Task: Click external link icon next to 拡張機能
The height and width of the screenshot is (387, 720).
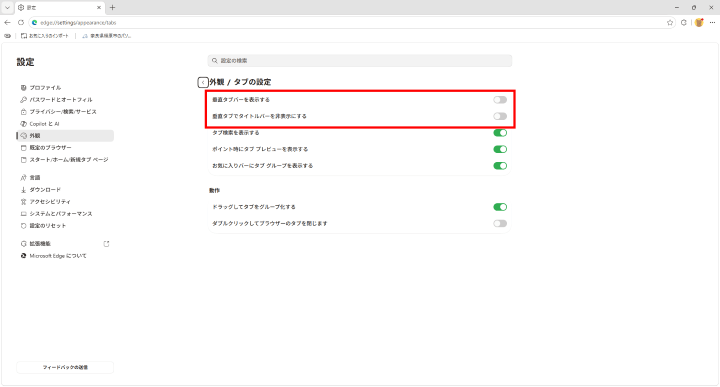Action: pyautogui.click(x=107, y=244)
